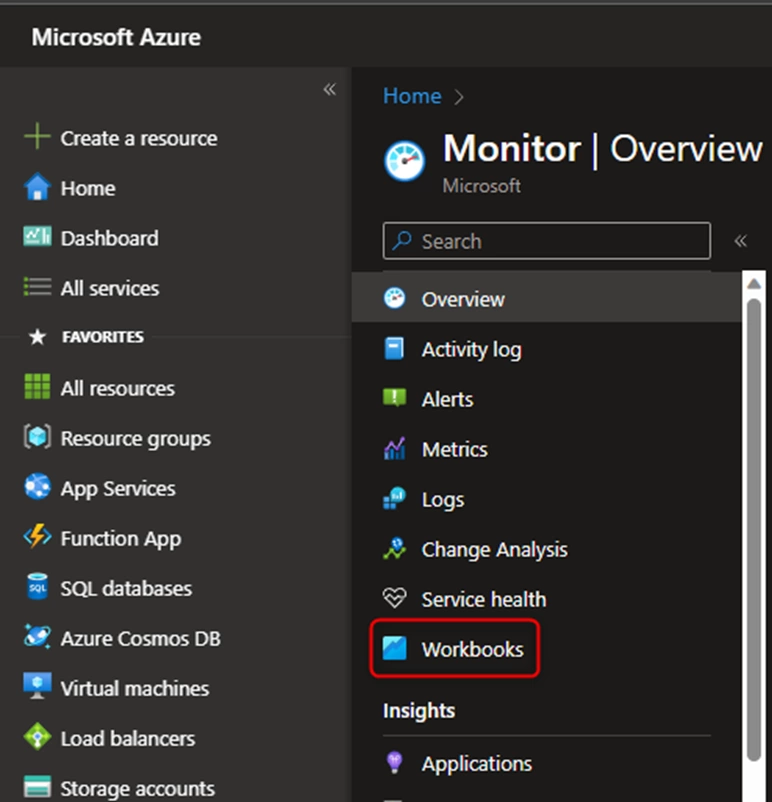Open Virtual machines favorite
Image resolution: width=772 pixels, height=802 pixels.
(x=135, y=688)
